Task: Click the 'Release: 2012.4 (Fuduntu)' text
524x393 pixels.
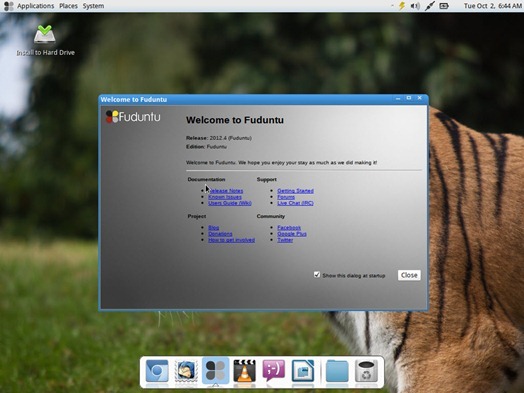Action: [x=219, y=138]
